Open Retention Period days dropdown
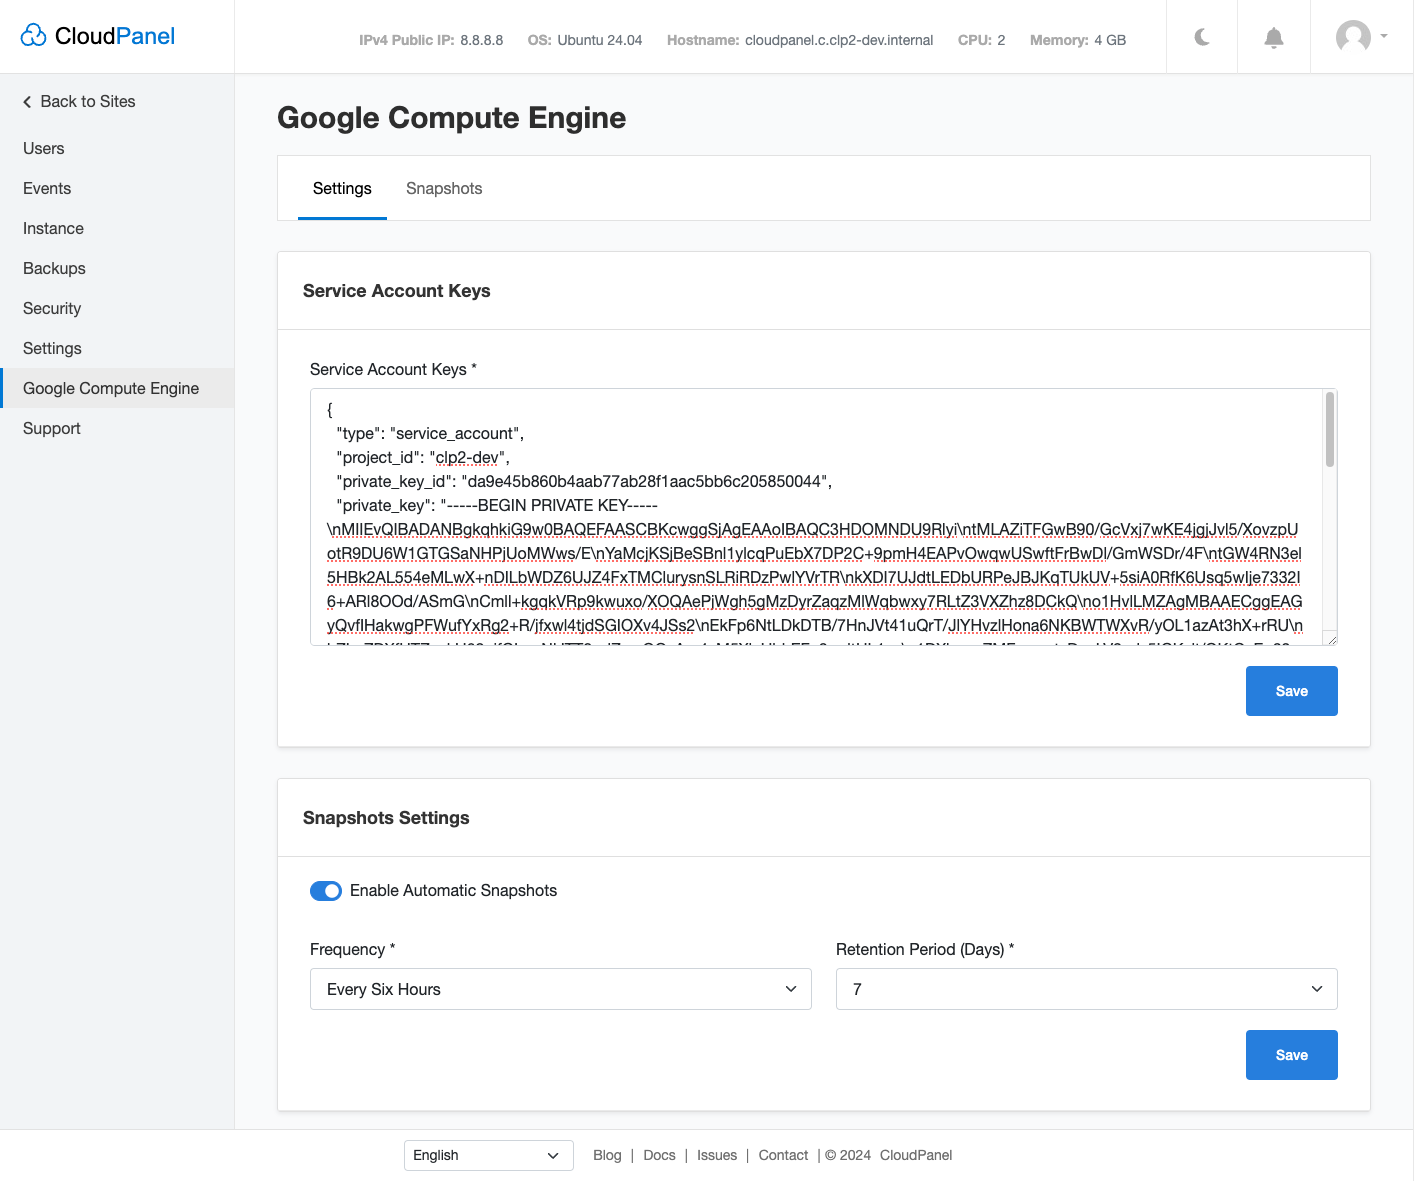The width and height of the screenshot is (1414, 1181). pyautogui.click(x=1086, y=989)
